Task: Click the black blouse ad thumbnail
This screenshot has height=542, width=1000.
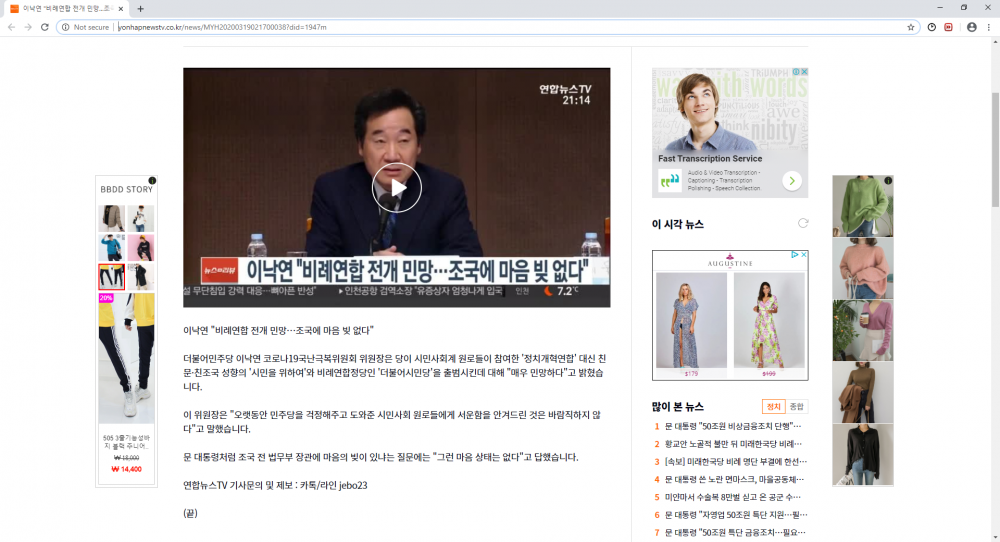Action: click(862, 455)
